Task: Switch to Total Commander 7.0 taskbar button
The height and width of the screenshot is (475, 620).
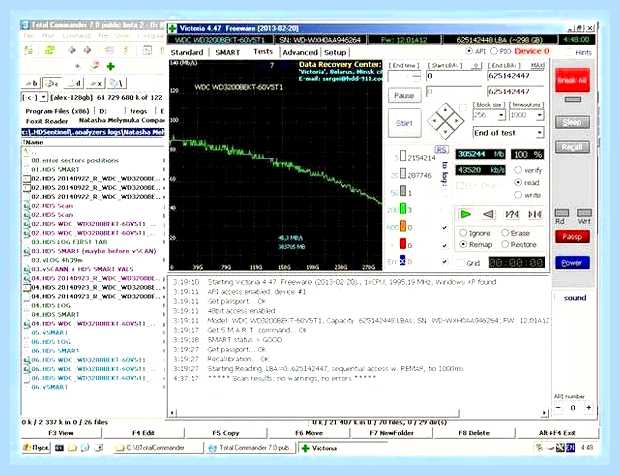Action: point(251,448)
